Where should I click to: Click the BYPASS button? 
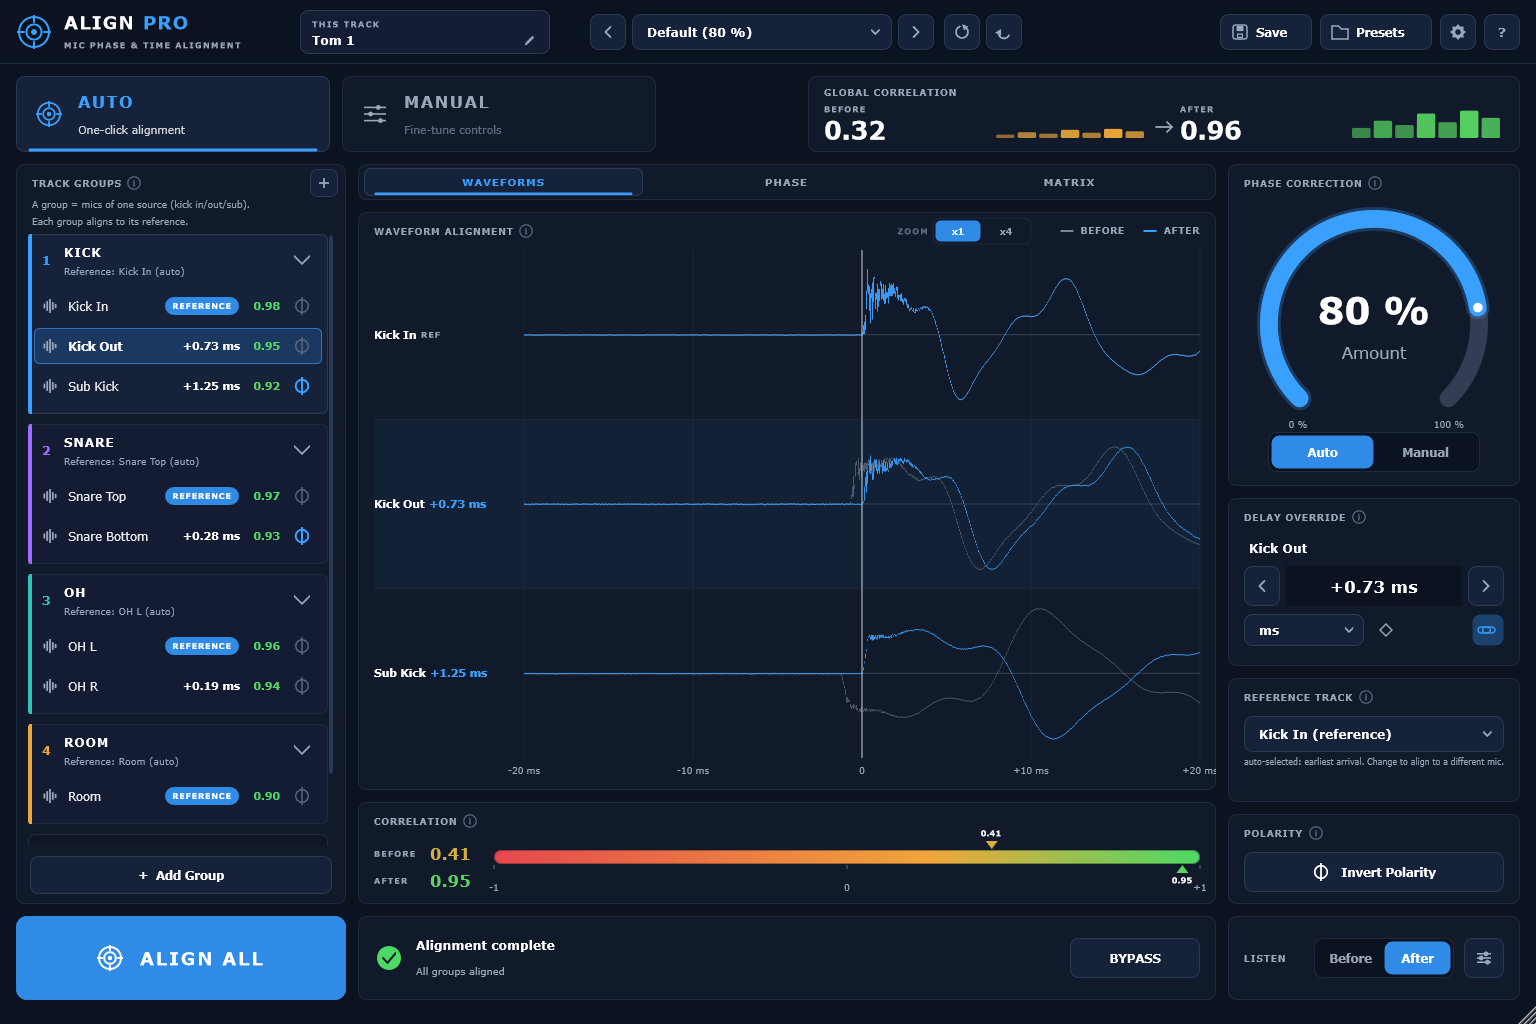pyautogui.click(x=1135, y=958)
